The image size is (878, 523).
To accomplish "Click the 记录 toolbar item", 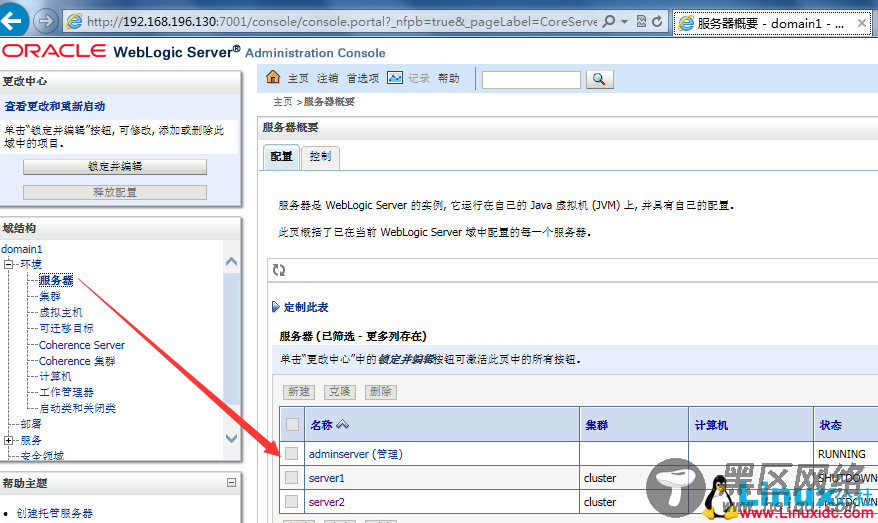I will pos(419,78).
